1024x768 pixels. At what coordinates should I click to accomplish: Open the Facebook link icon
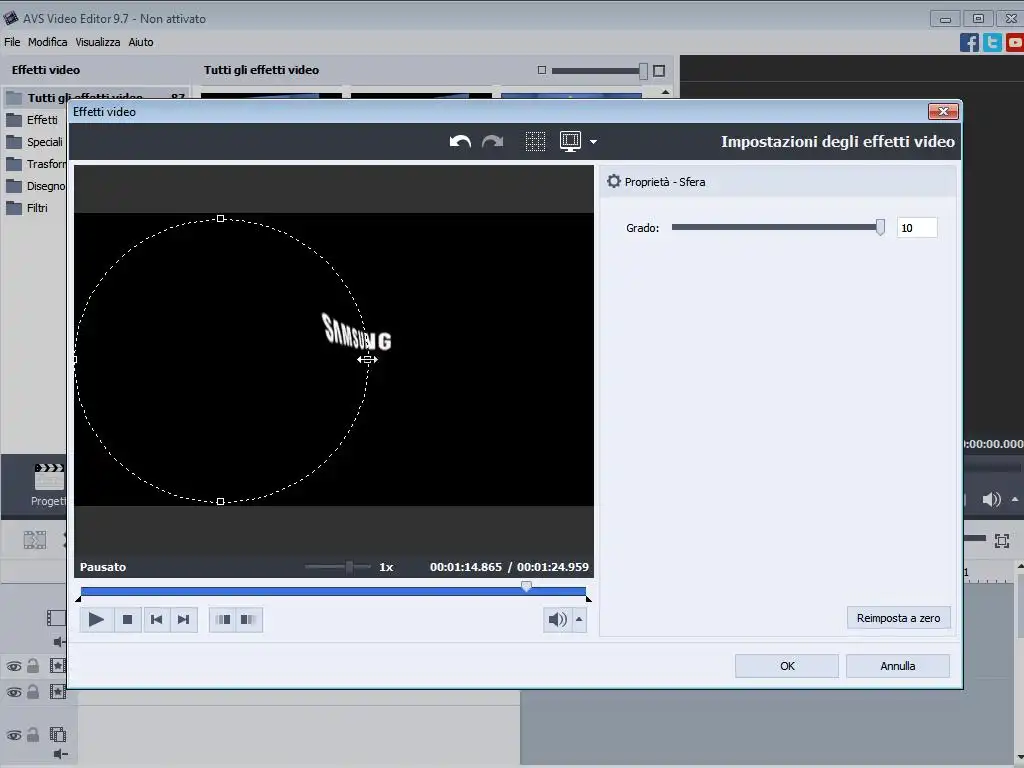click(969, 42)
